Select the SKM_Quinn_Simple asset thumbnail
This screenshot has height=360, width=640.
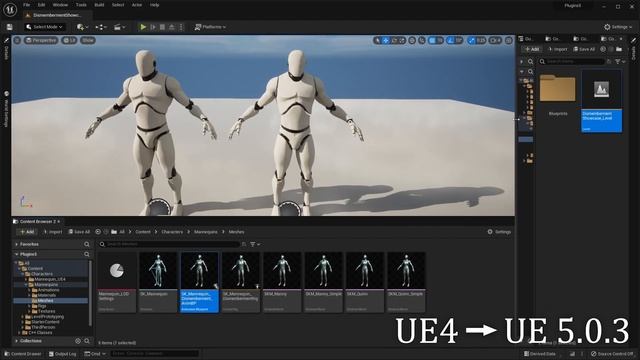coord(406,282)
